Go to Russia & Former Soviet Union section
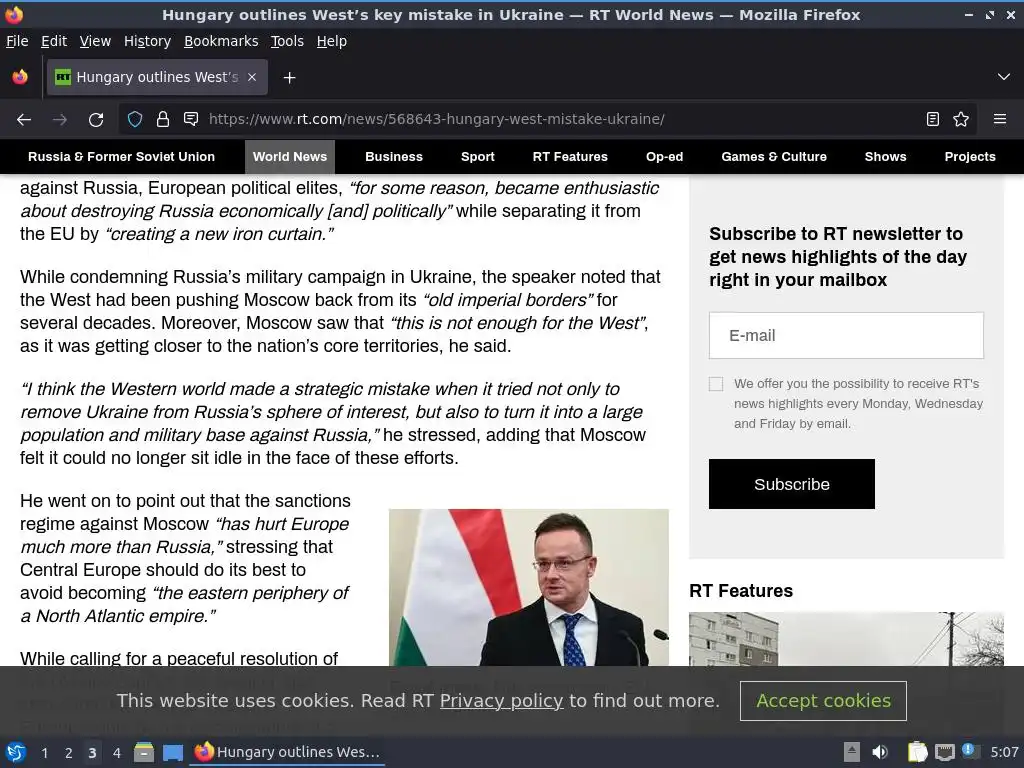Screen dimensions: 1024x768 tap(121, 157)
